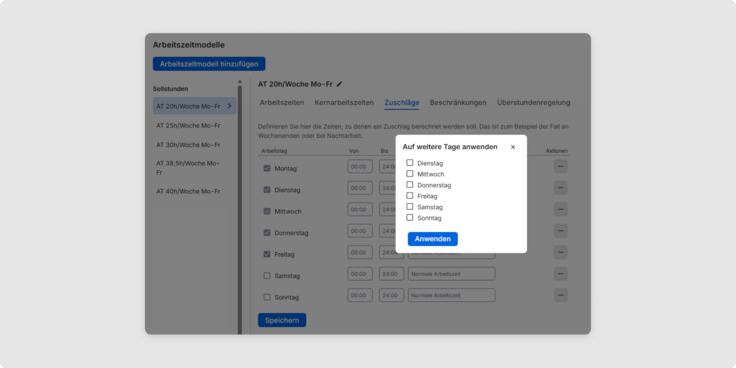Click the Von time field for Sonntag
The image size is (736, 368).
click(x=360, y=295)
